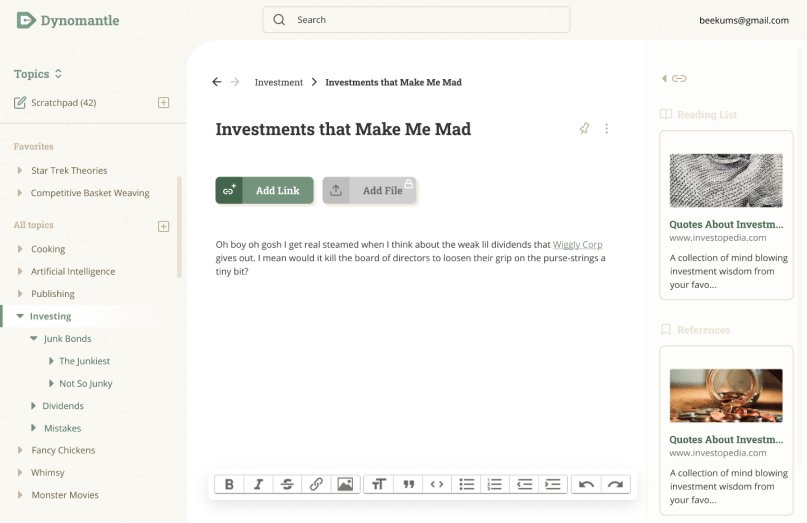Expand the Cooking topic

coord(20,249)
